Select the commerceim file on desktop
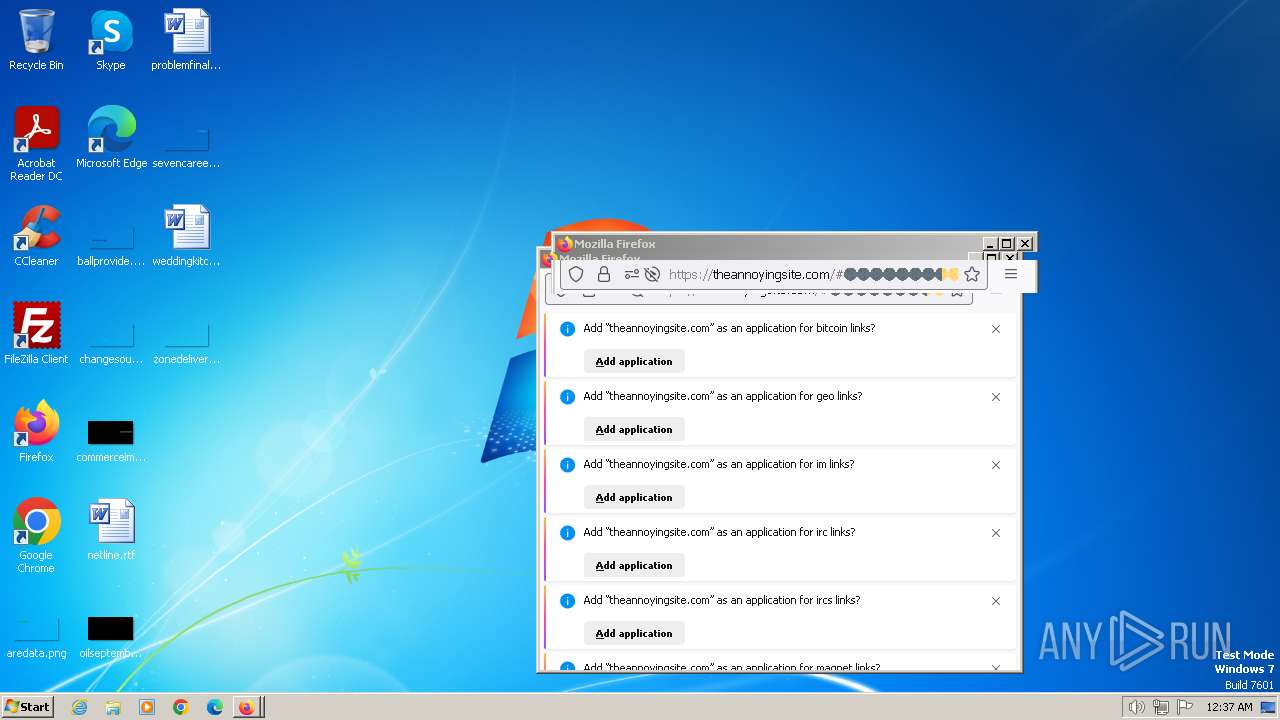The width and height of the screenshot is (1280, 720). click(111, 432)
